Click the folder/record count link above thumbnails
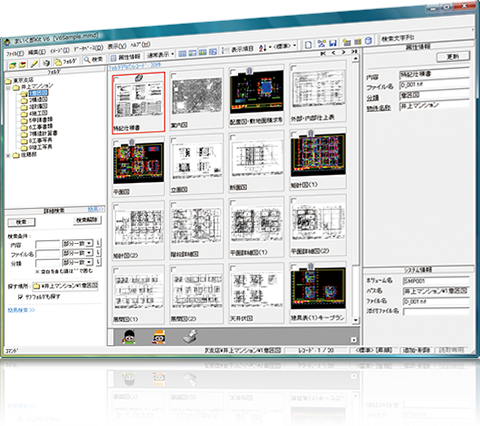This screenshot has width=480, height=426. click(135, 66)
